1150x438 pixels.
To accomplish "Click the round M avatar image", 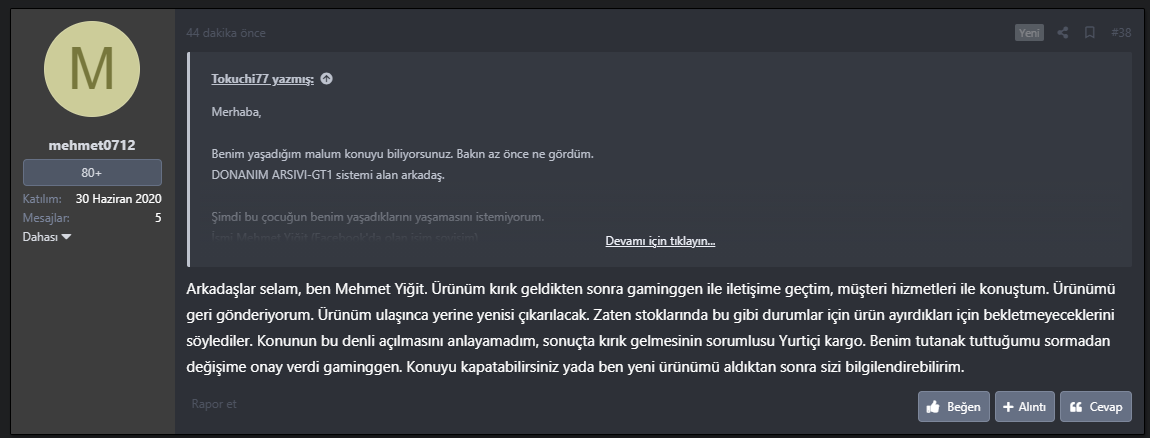I will 92,69.
